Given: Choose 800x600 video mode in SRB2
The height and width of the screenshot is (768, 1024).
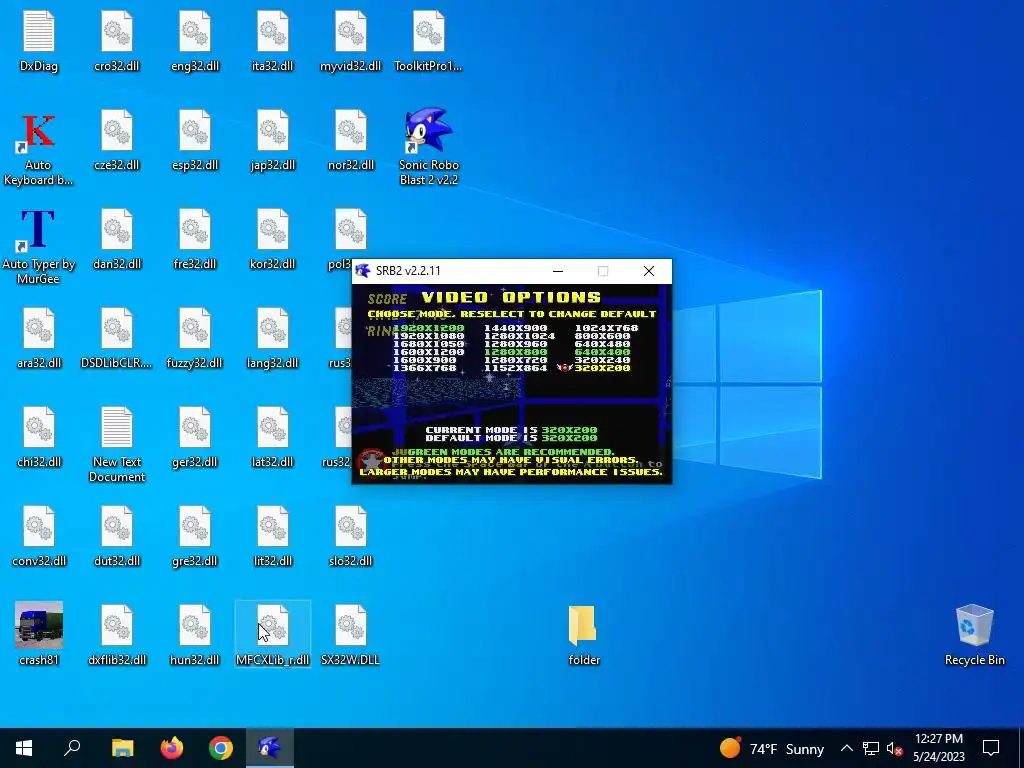Looking at the screenshot, I should point(602,336).
